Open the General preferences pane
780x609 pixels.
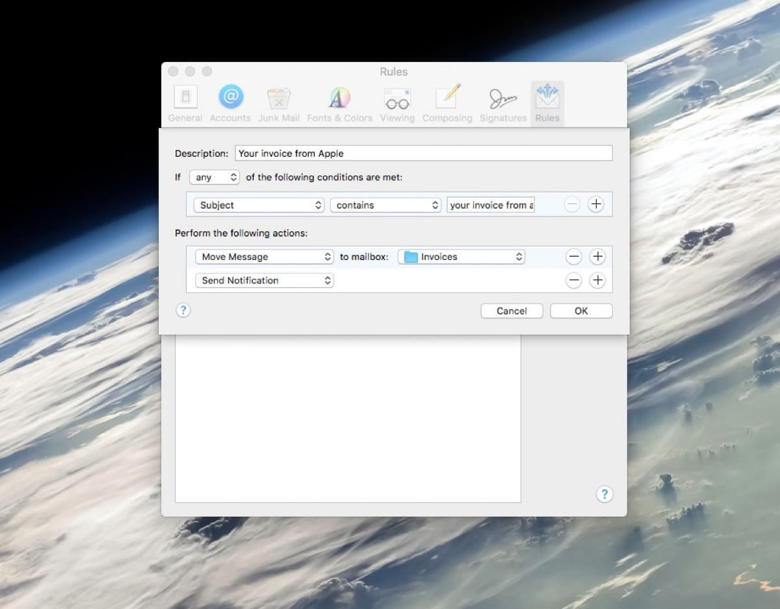point(185,103)
